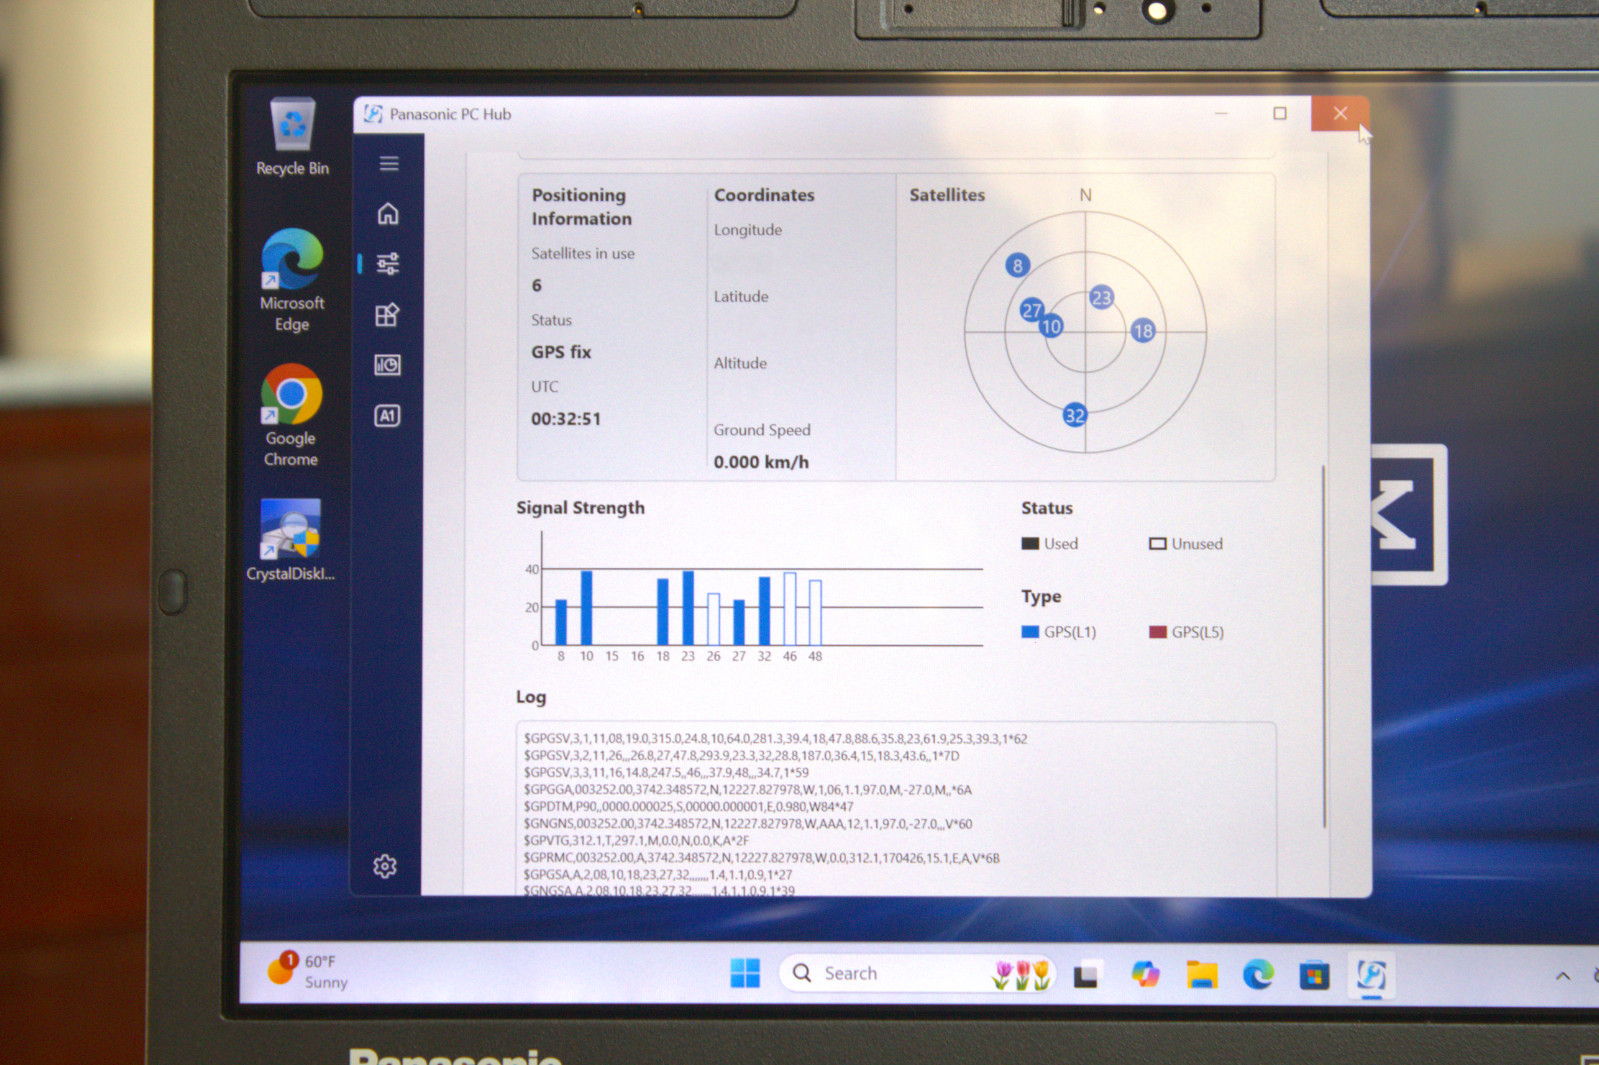Click the "GPS fix" status value
Viewport: 1599px width, 1065px height.
click(561, 352)
